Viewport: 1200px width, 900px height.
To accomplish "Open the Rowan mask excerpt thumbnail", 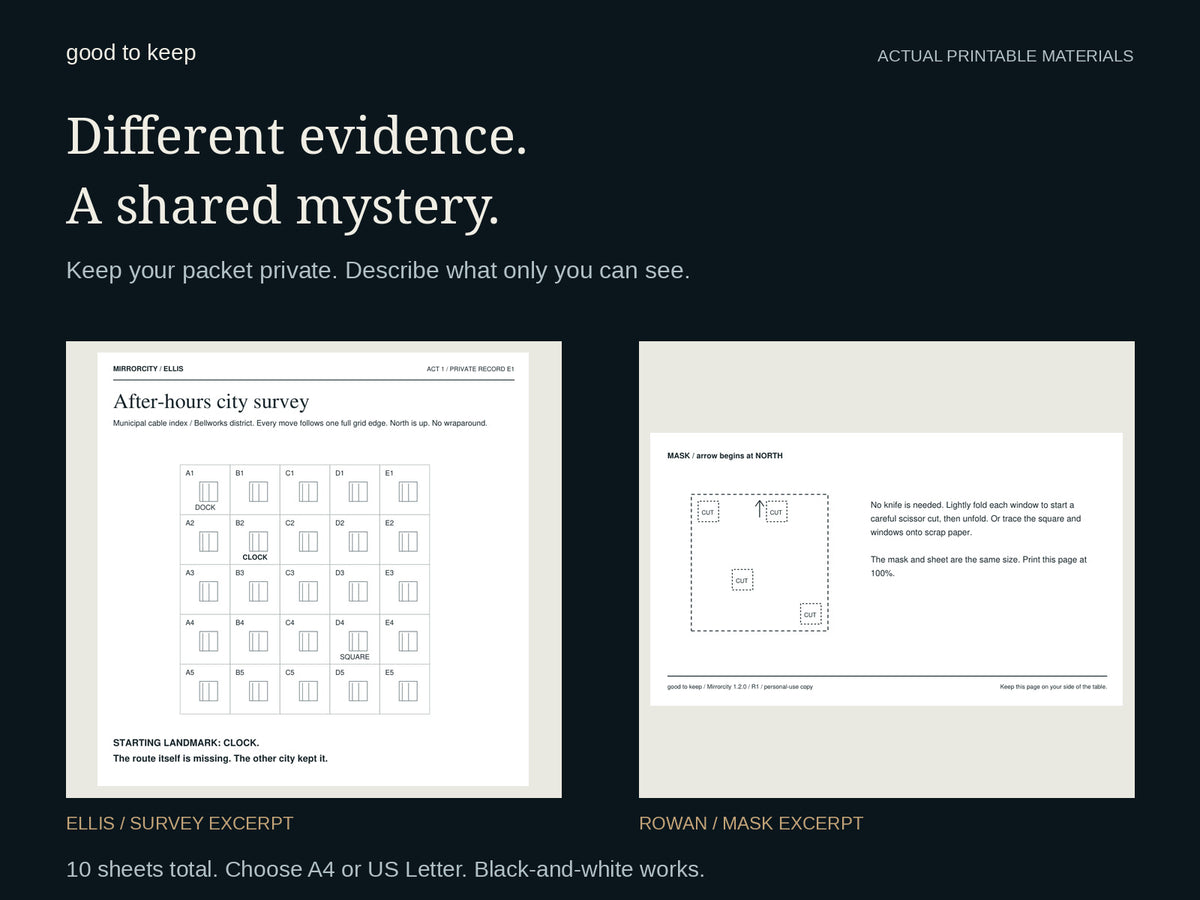I will 887,570.
